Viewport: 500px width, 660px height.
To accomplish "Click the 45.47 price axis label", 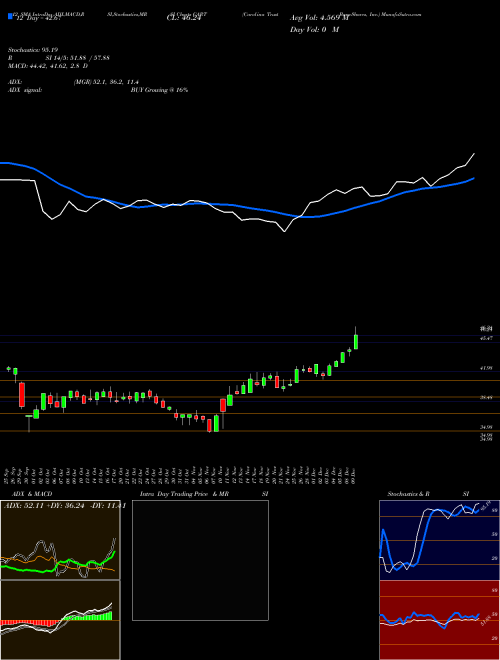I will point(486,338).
